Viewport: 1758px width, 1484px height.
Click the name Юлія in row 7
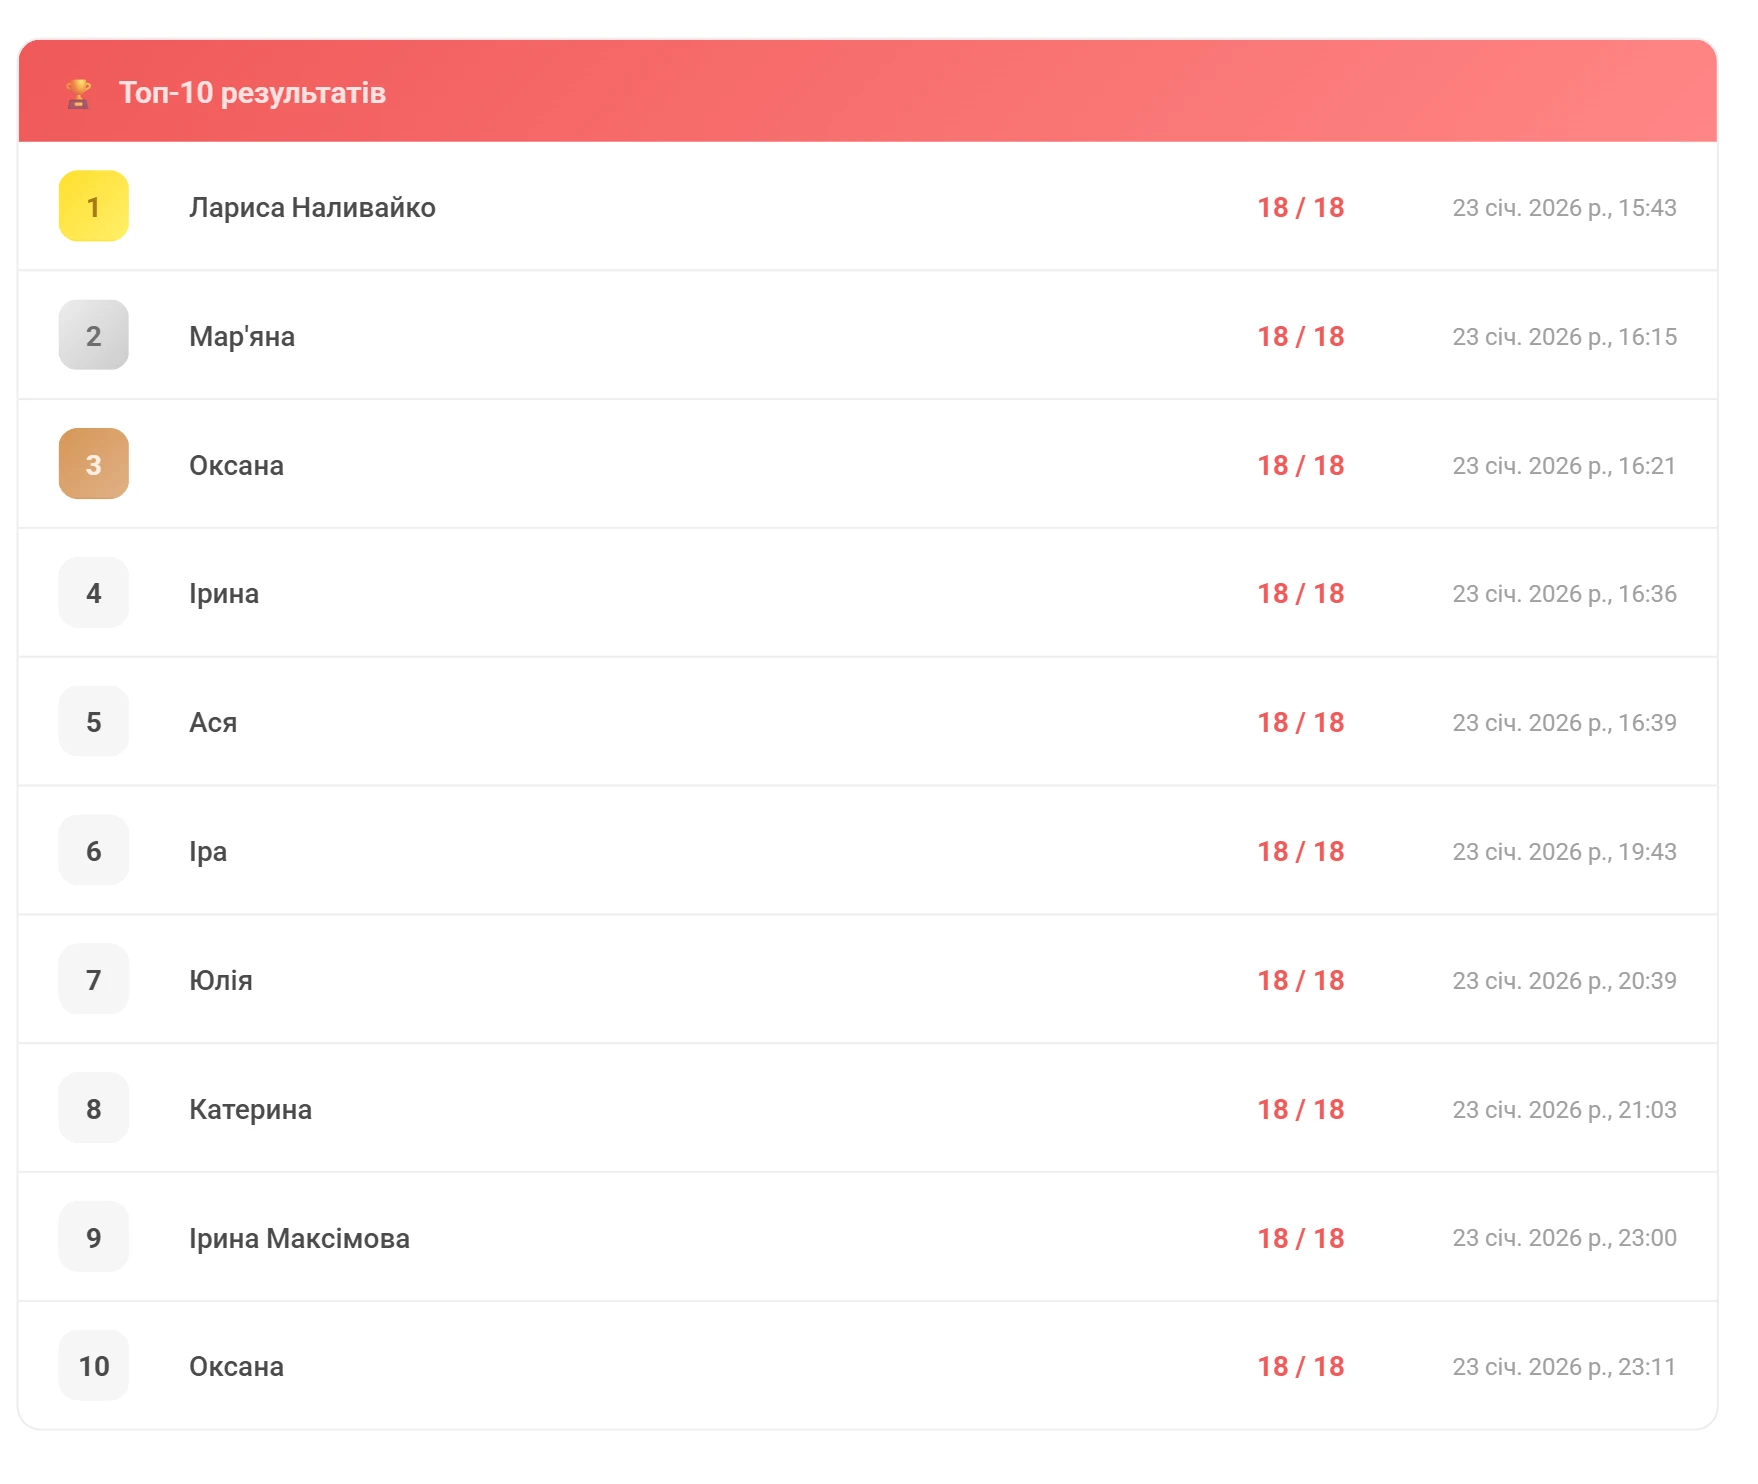(221, 980)
